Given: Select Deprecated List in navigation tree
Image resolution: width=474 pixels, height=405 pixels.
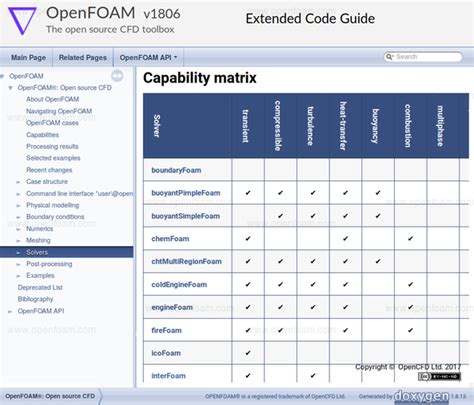Looking at the screenshot, I should (40, 287).
